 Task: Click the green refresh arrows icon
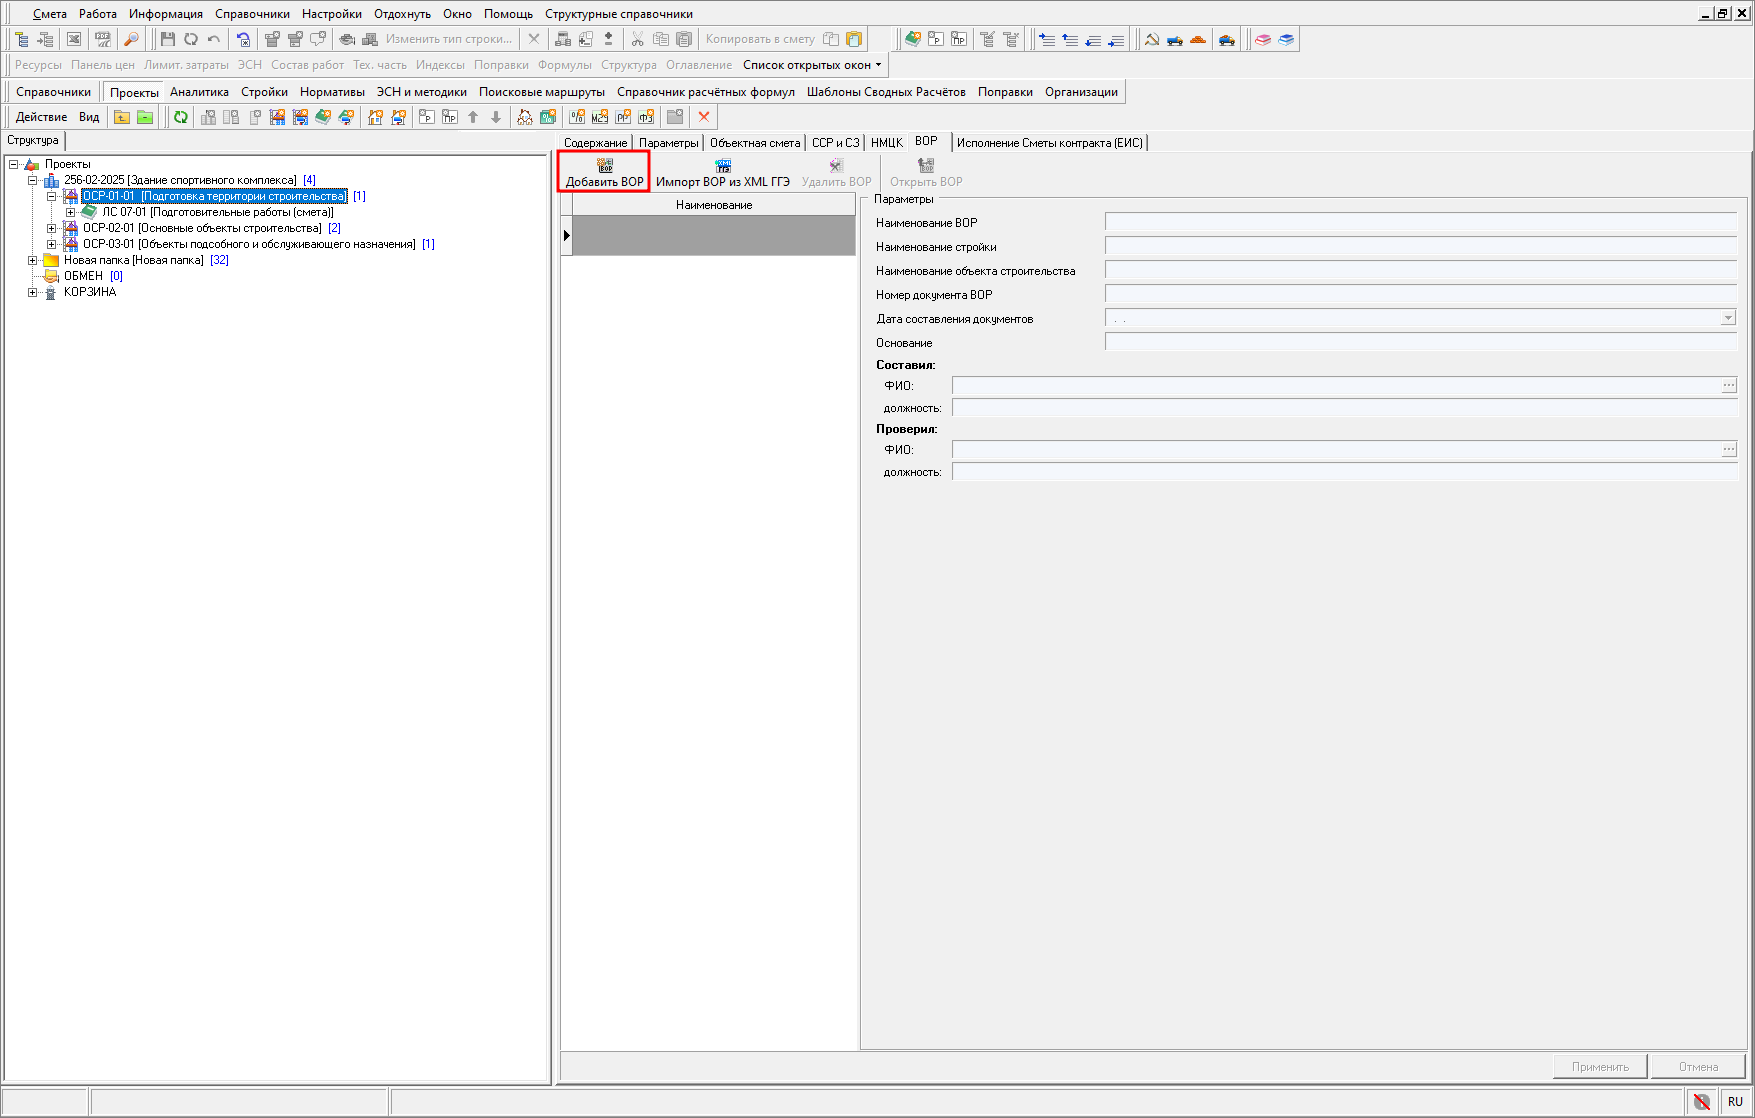(x=181, y=117)
